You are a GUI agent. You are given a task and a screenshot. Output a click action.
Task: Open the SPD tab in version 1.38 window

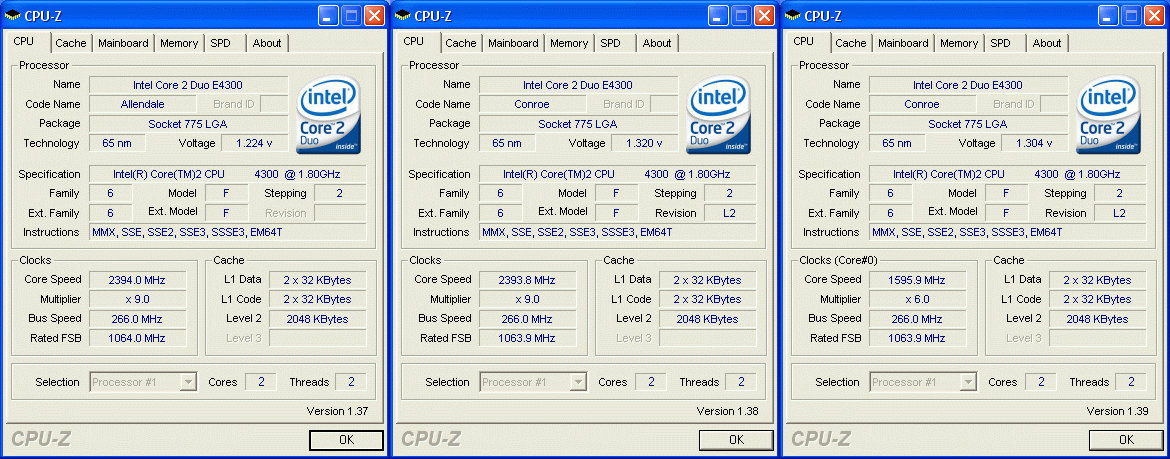pos(610,43)
